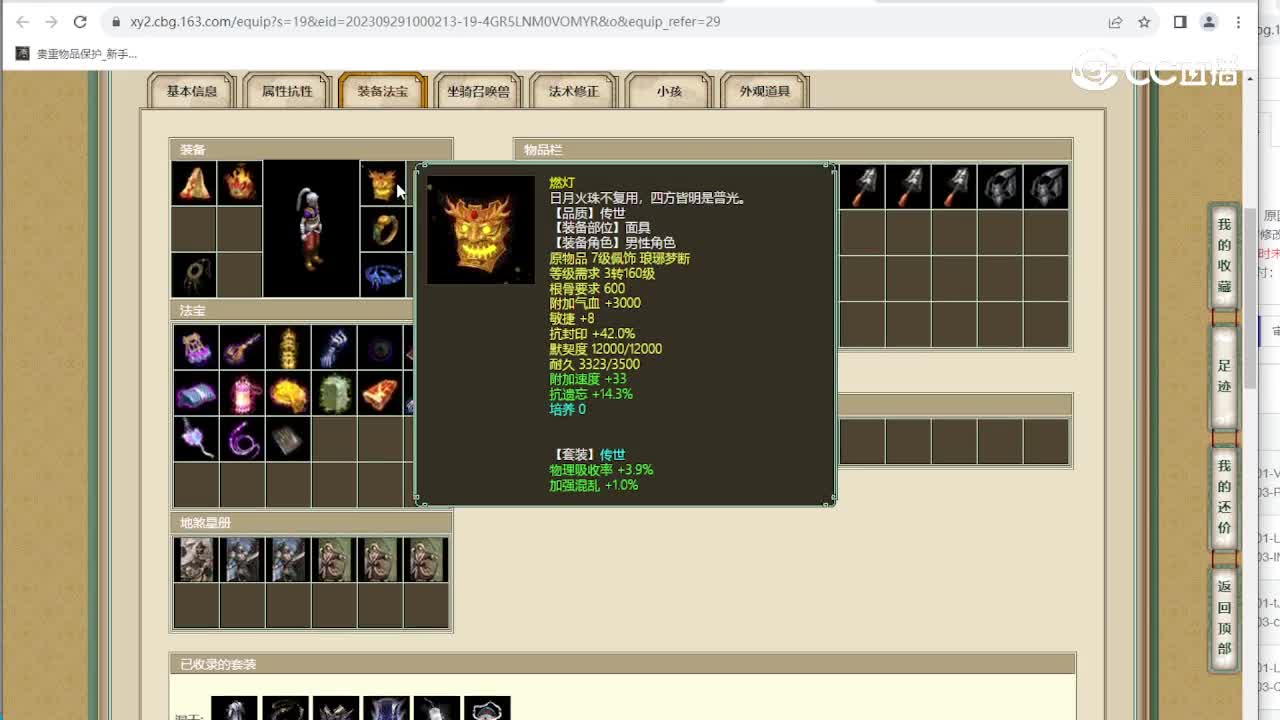Open the share page icon
Screen dimensions: 1280x720
click(1115, 22)
